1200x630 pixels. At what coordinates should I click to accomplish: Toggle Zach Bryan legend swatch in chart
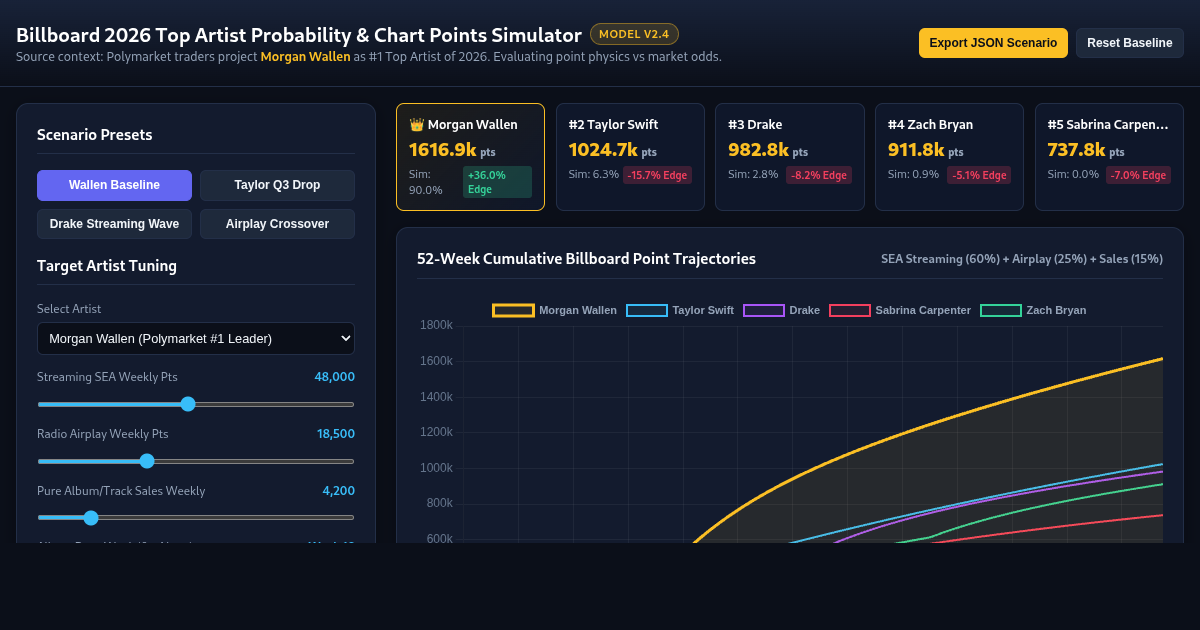click(1000, 310)
